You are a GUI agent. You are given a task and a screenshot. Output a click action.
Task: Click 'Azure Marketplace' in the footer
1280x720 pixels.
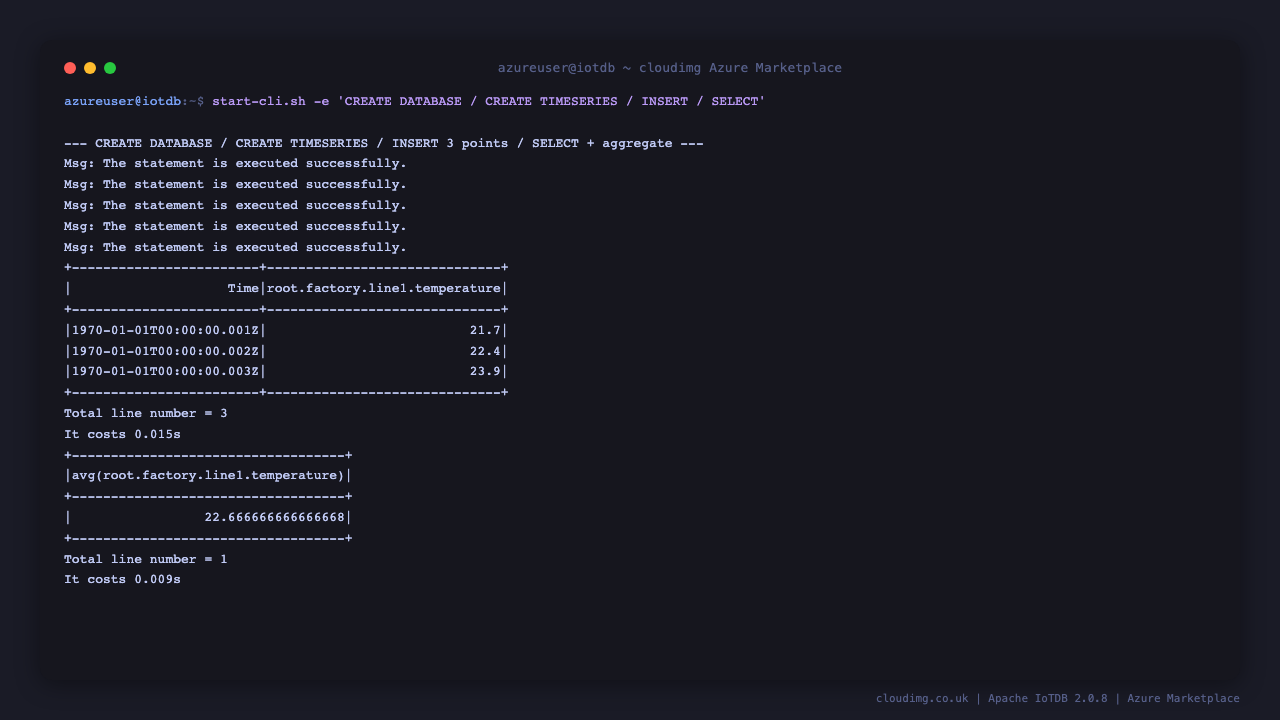click(1183, 699)
